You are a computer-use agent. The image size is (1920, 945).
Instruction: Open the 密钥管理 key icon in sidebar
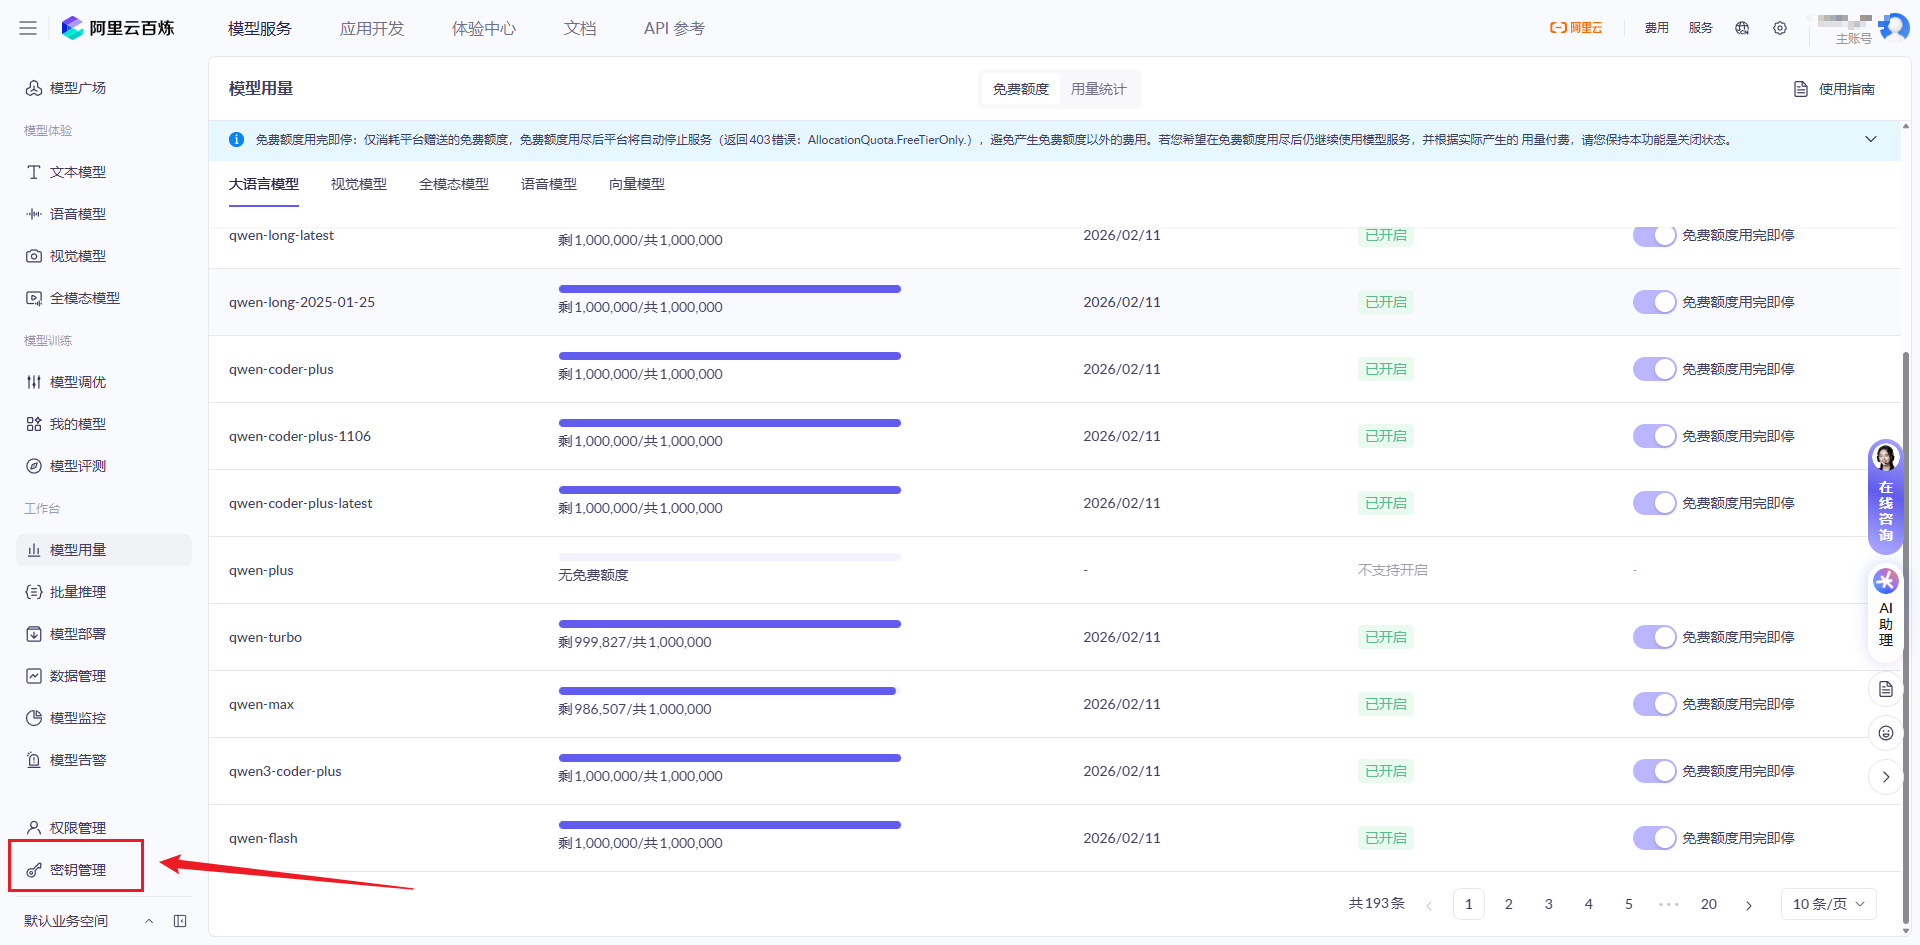pyautogui.click(x=34, y=870)
